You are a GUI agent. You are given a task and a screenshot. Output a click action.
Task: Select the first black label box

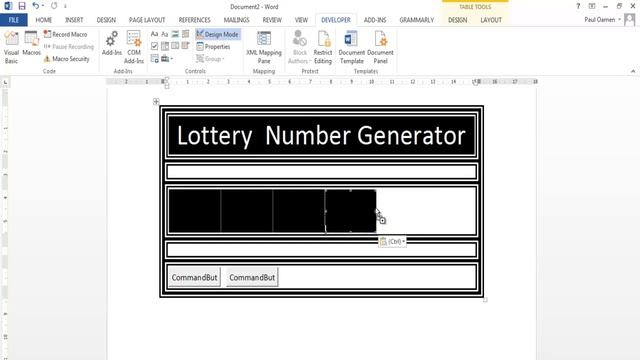(x=195, y=211)
